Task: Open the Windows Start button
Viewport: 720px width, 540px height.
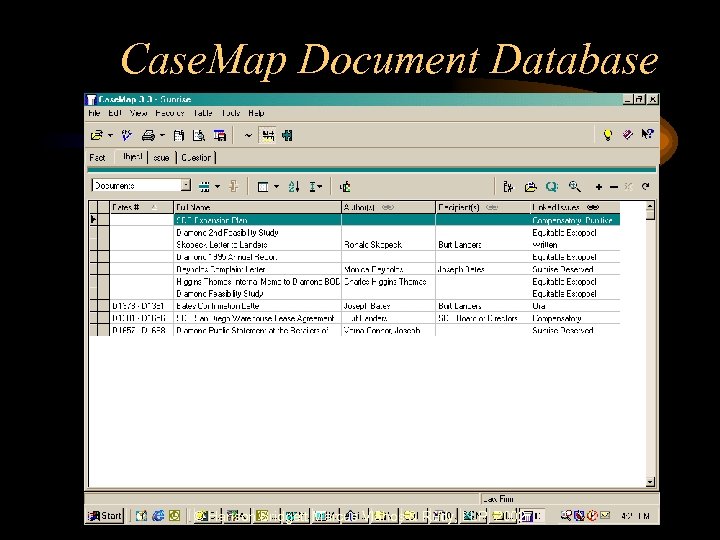Action: coord(105,516)
